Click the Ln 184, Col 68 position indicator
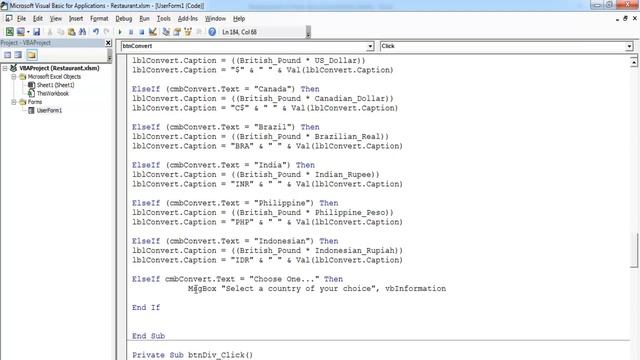The width and height of the screenshot is (640, 360). click(x=239, y=32)
